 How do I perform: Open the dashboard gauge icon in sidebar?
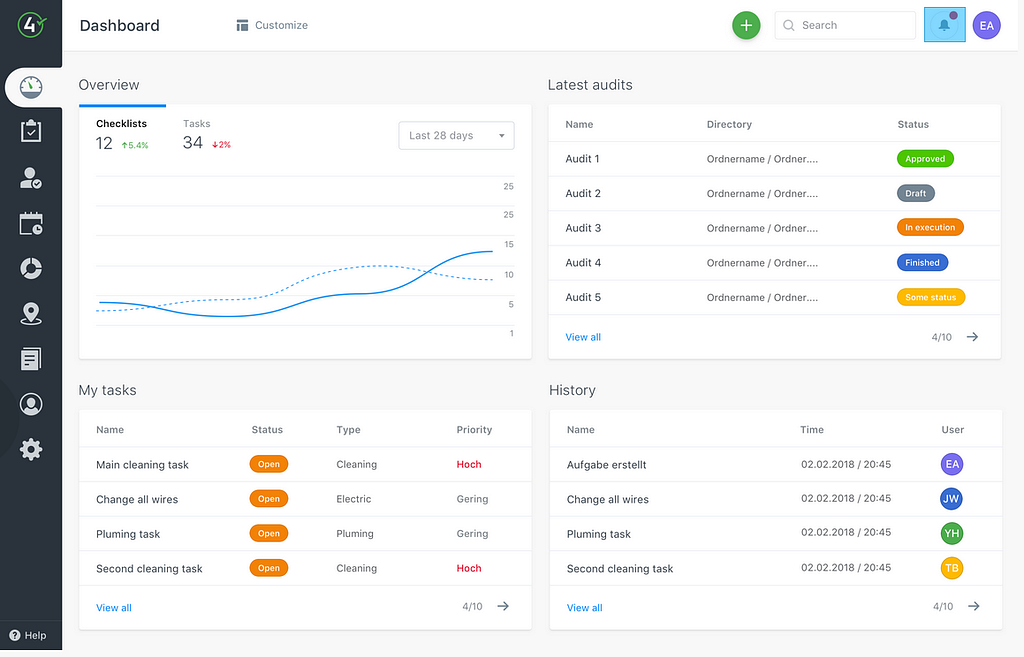(x=31, y=87)
